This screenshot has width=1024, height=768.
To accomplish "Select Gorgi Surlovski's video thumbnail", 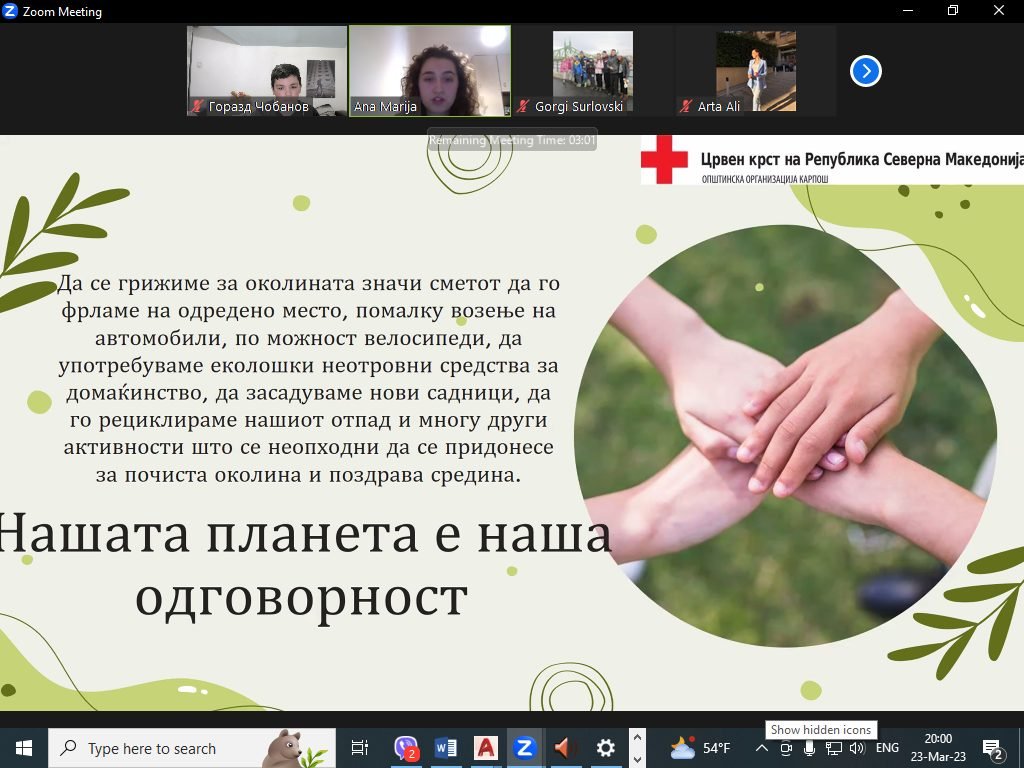I will [x=592, y=70].
